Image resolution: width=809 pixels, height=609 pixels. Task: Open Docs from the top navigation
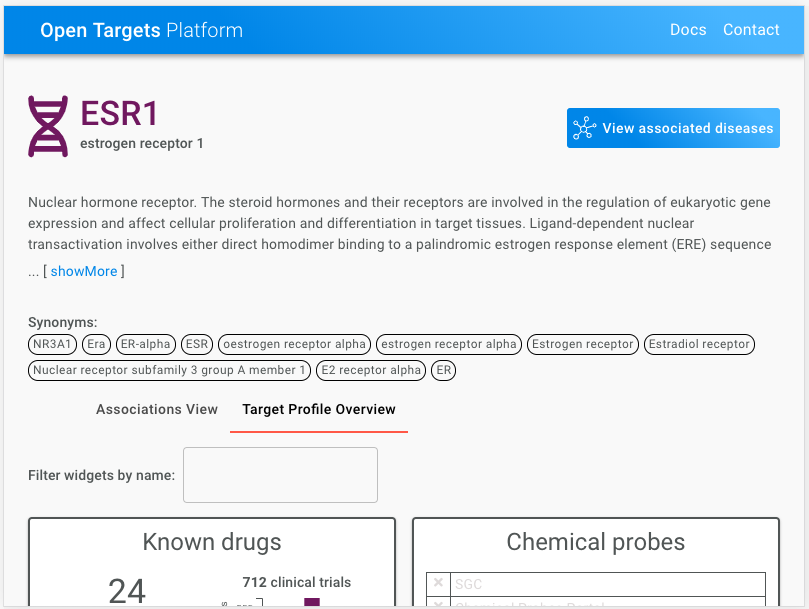(x=688, y=30)
